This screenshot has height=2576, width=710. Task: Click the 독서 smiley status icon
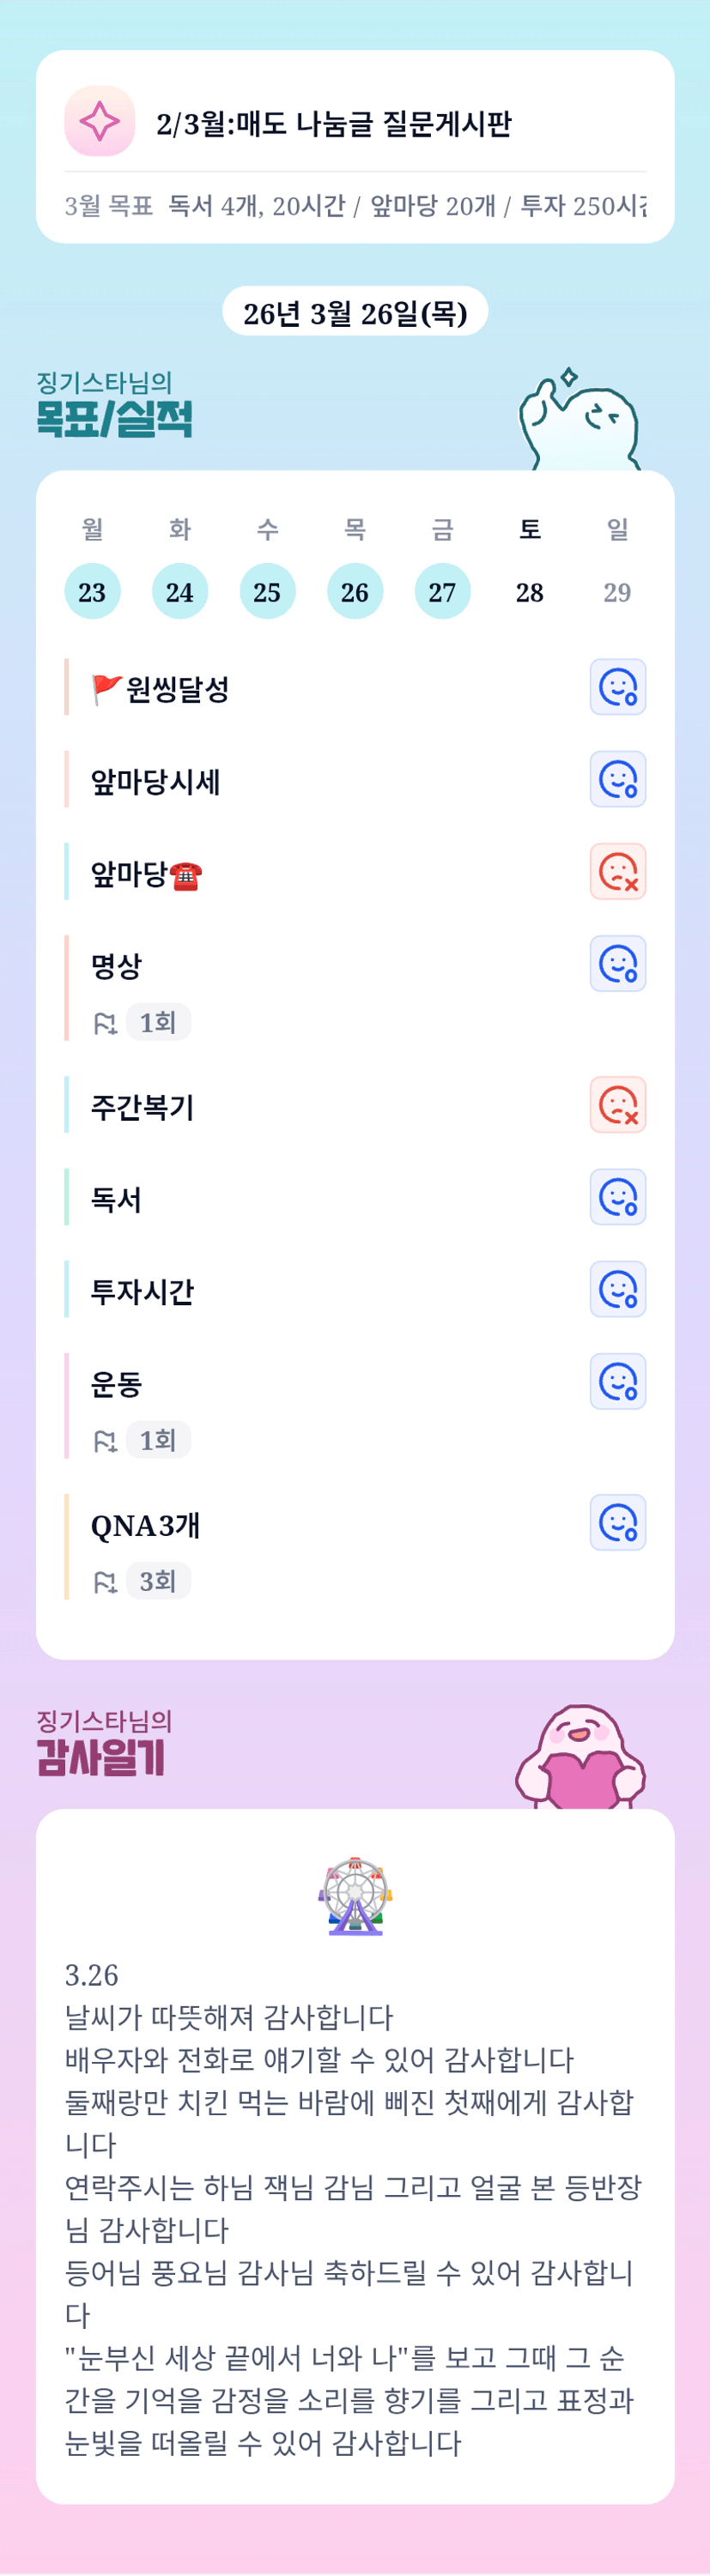[617, 1196]
